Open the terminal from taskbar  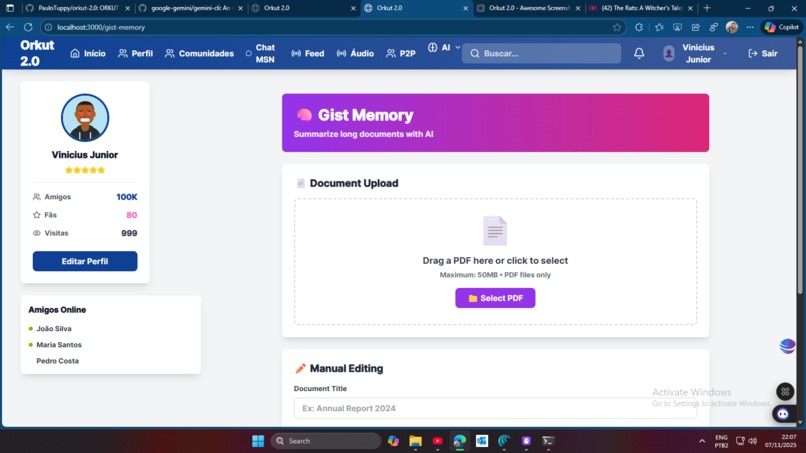548,441
